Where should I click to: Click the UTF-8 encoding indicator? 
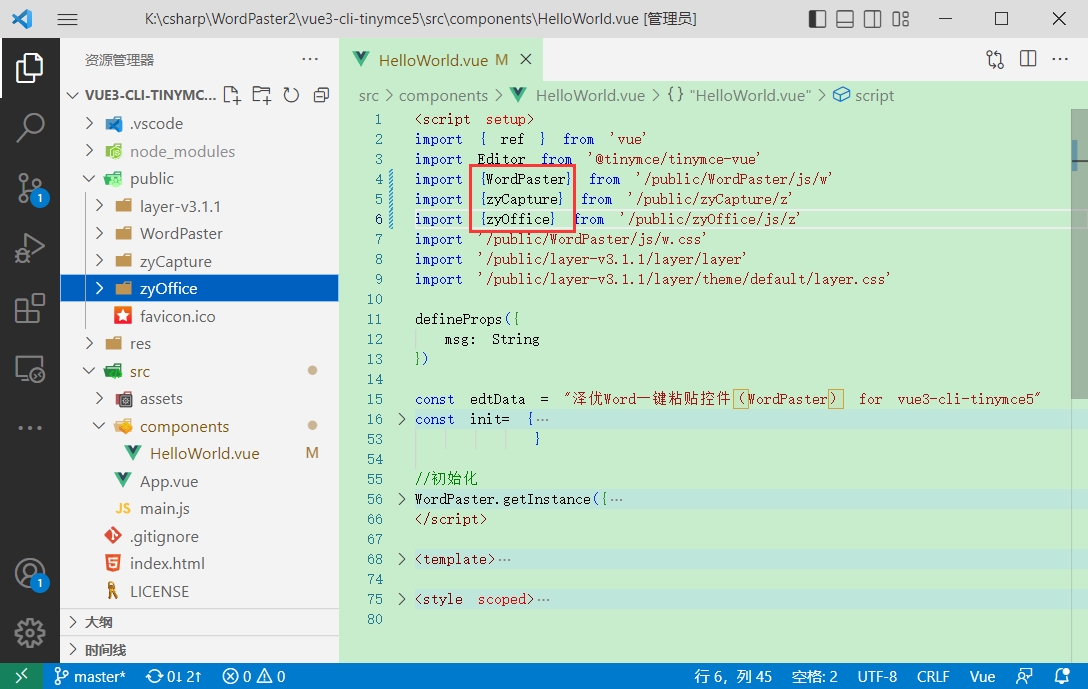[x=877, y=676]
